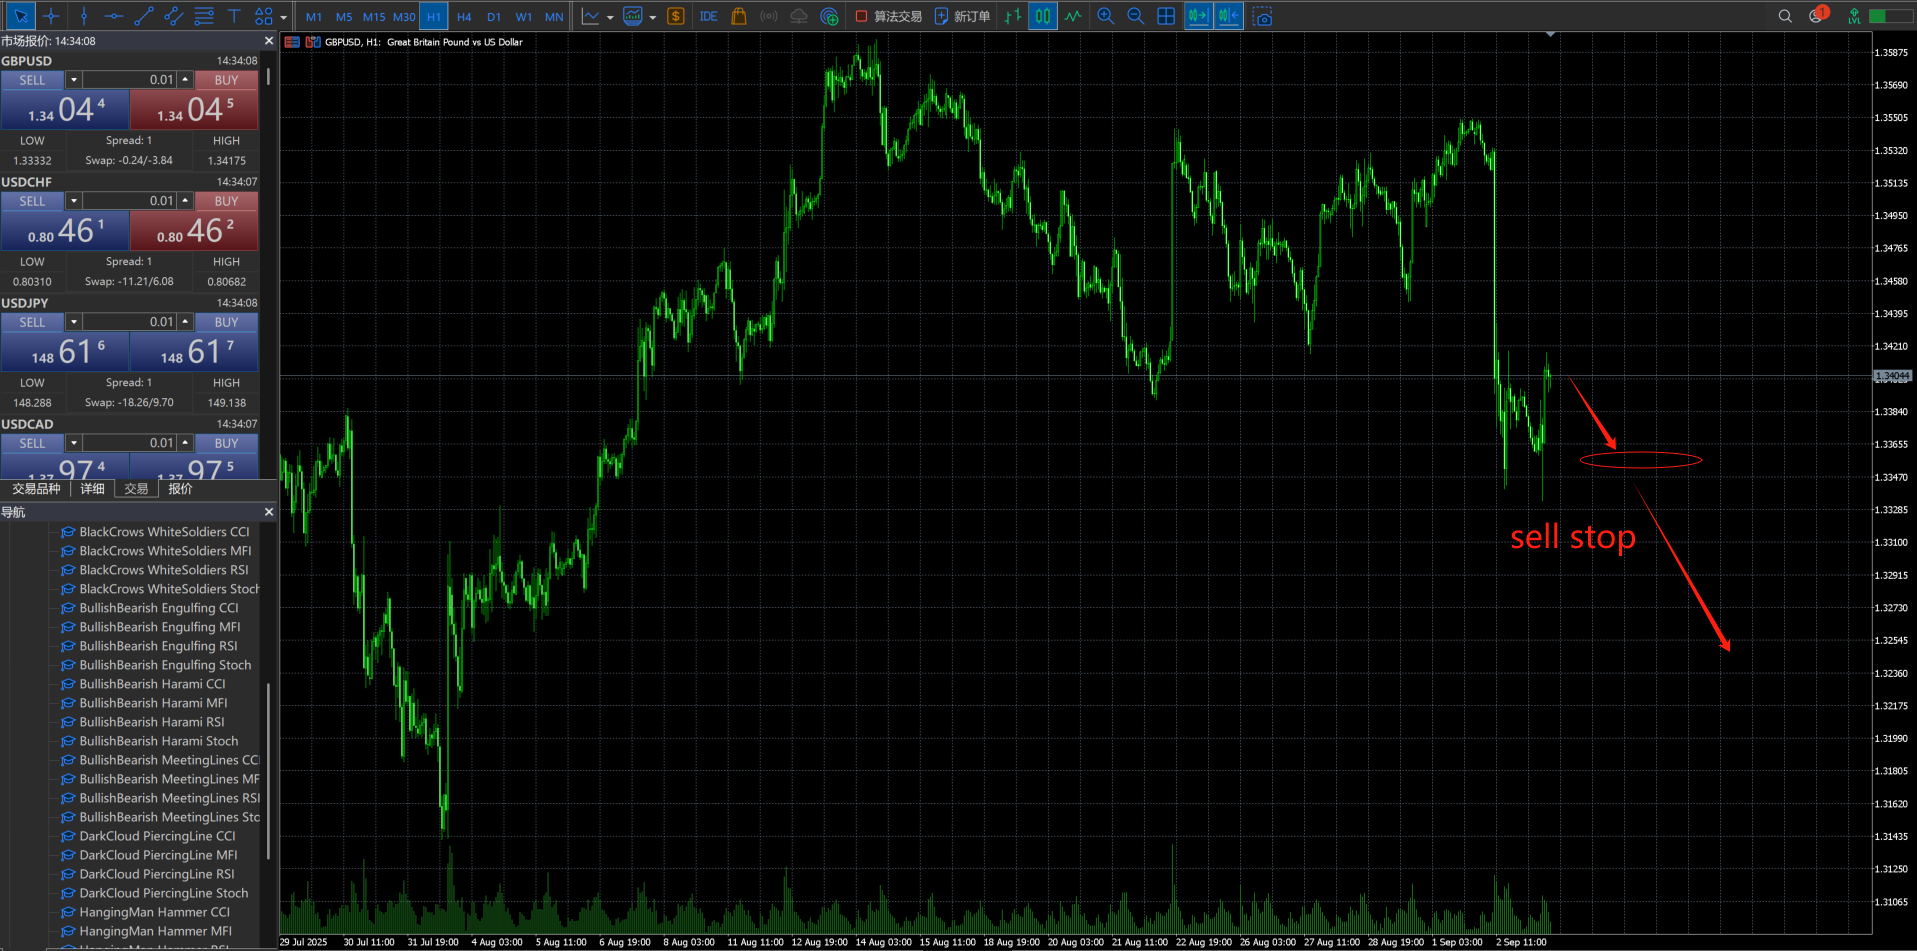
Task: Switch to candlestick chart display
Action: [x=1043, y=16]
